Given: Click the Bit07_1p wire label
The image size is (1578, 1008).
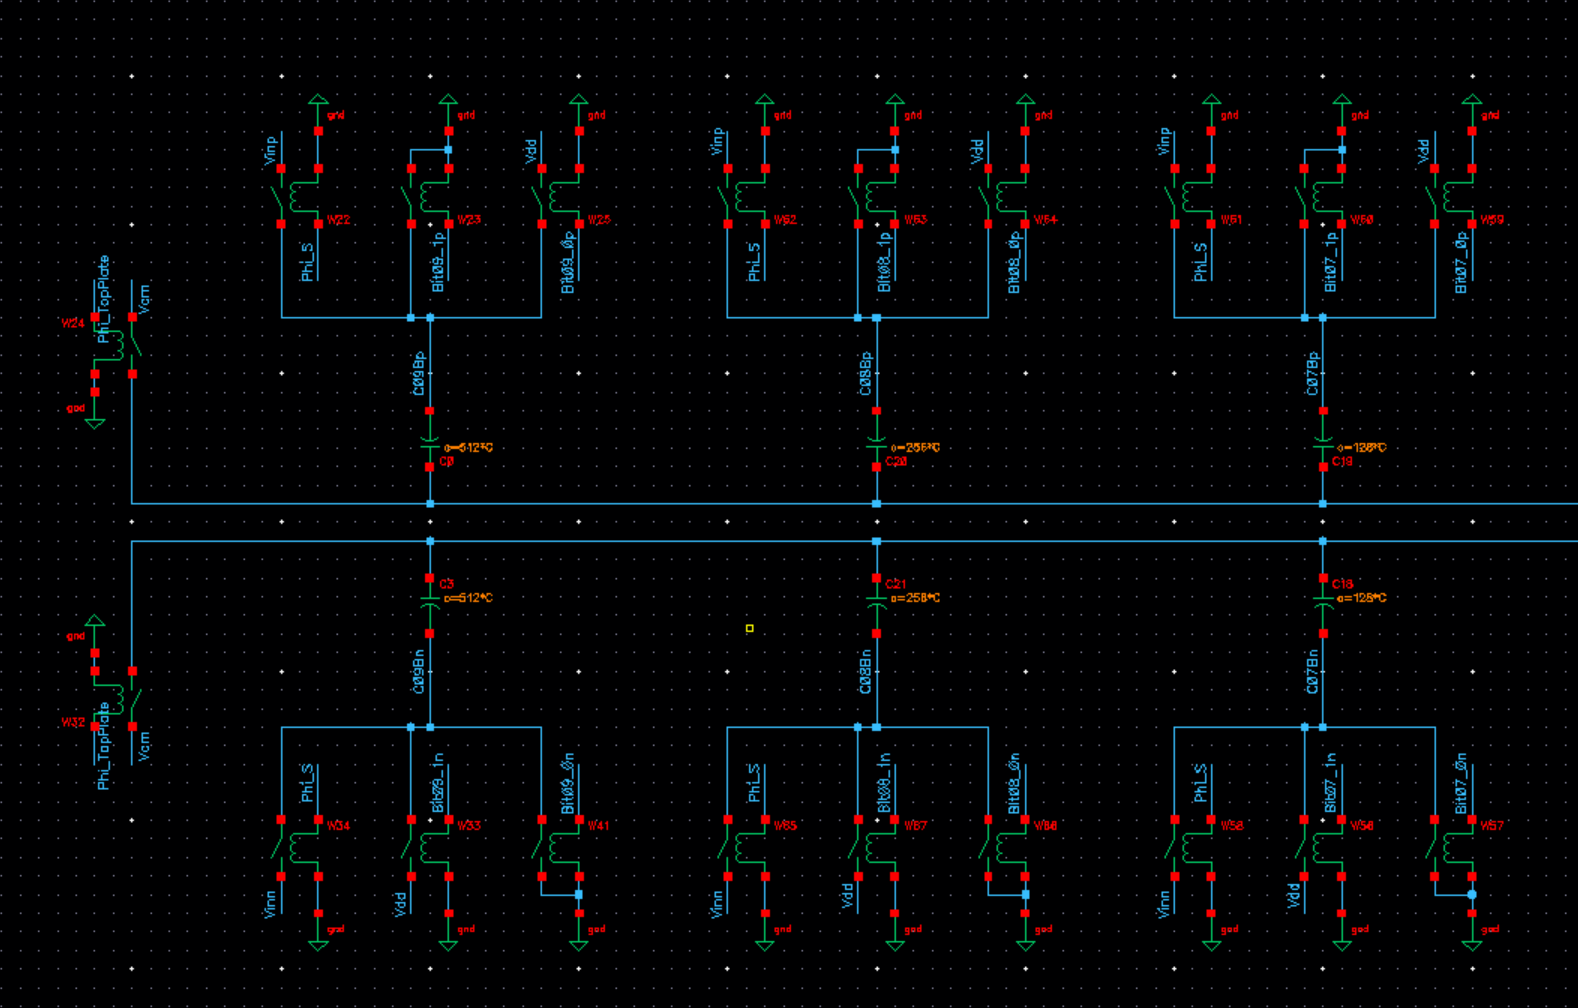Looking at the screenshot, I should [x=1331, y=262].
